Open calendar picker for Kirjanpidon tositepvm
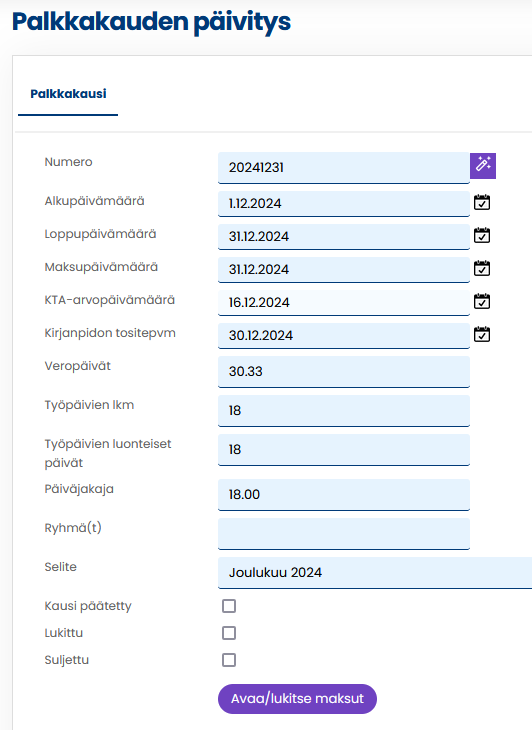This screenshot has width=532, height=730. click(482, 335)
